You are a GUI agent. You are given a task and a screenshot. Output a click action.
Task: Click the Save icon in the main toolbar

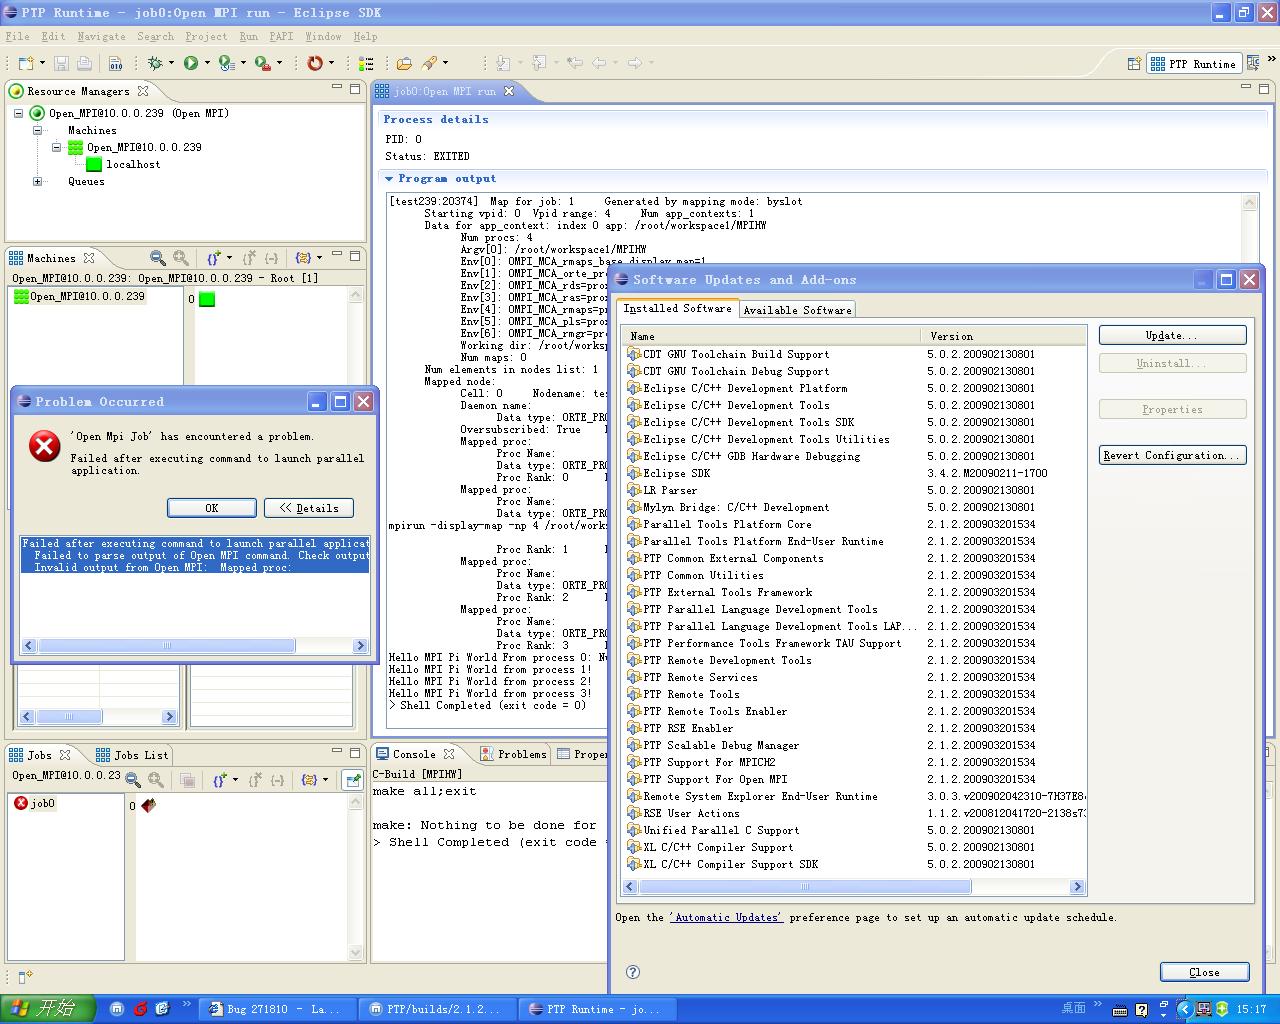[x=62, y=63]
